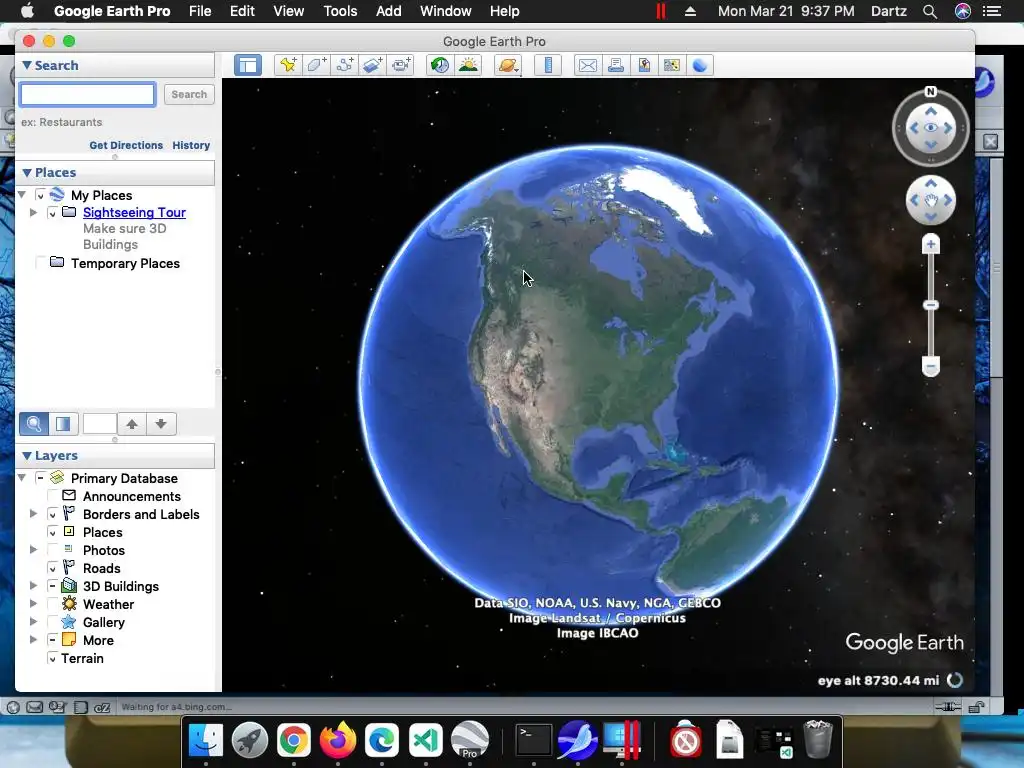Open the Tools menu

pos(340,11)
